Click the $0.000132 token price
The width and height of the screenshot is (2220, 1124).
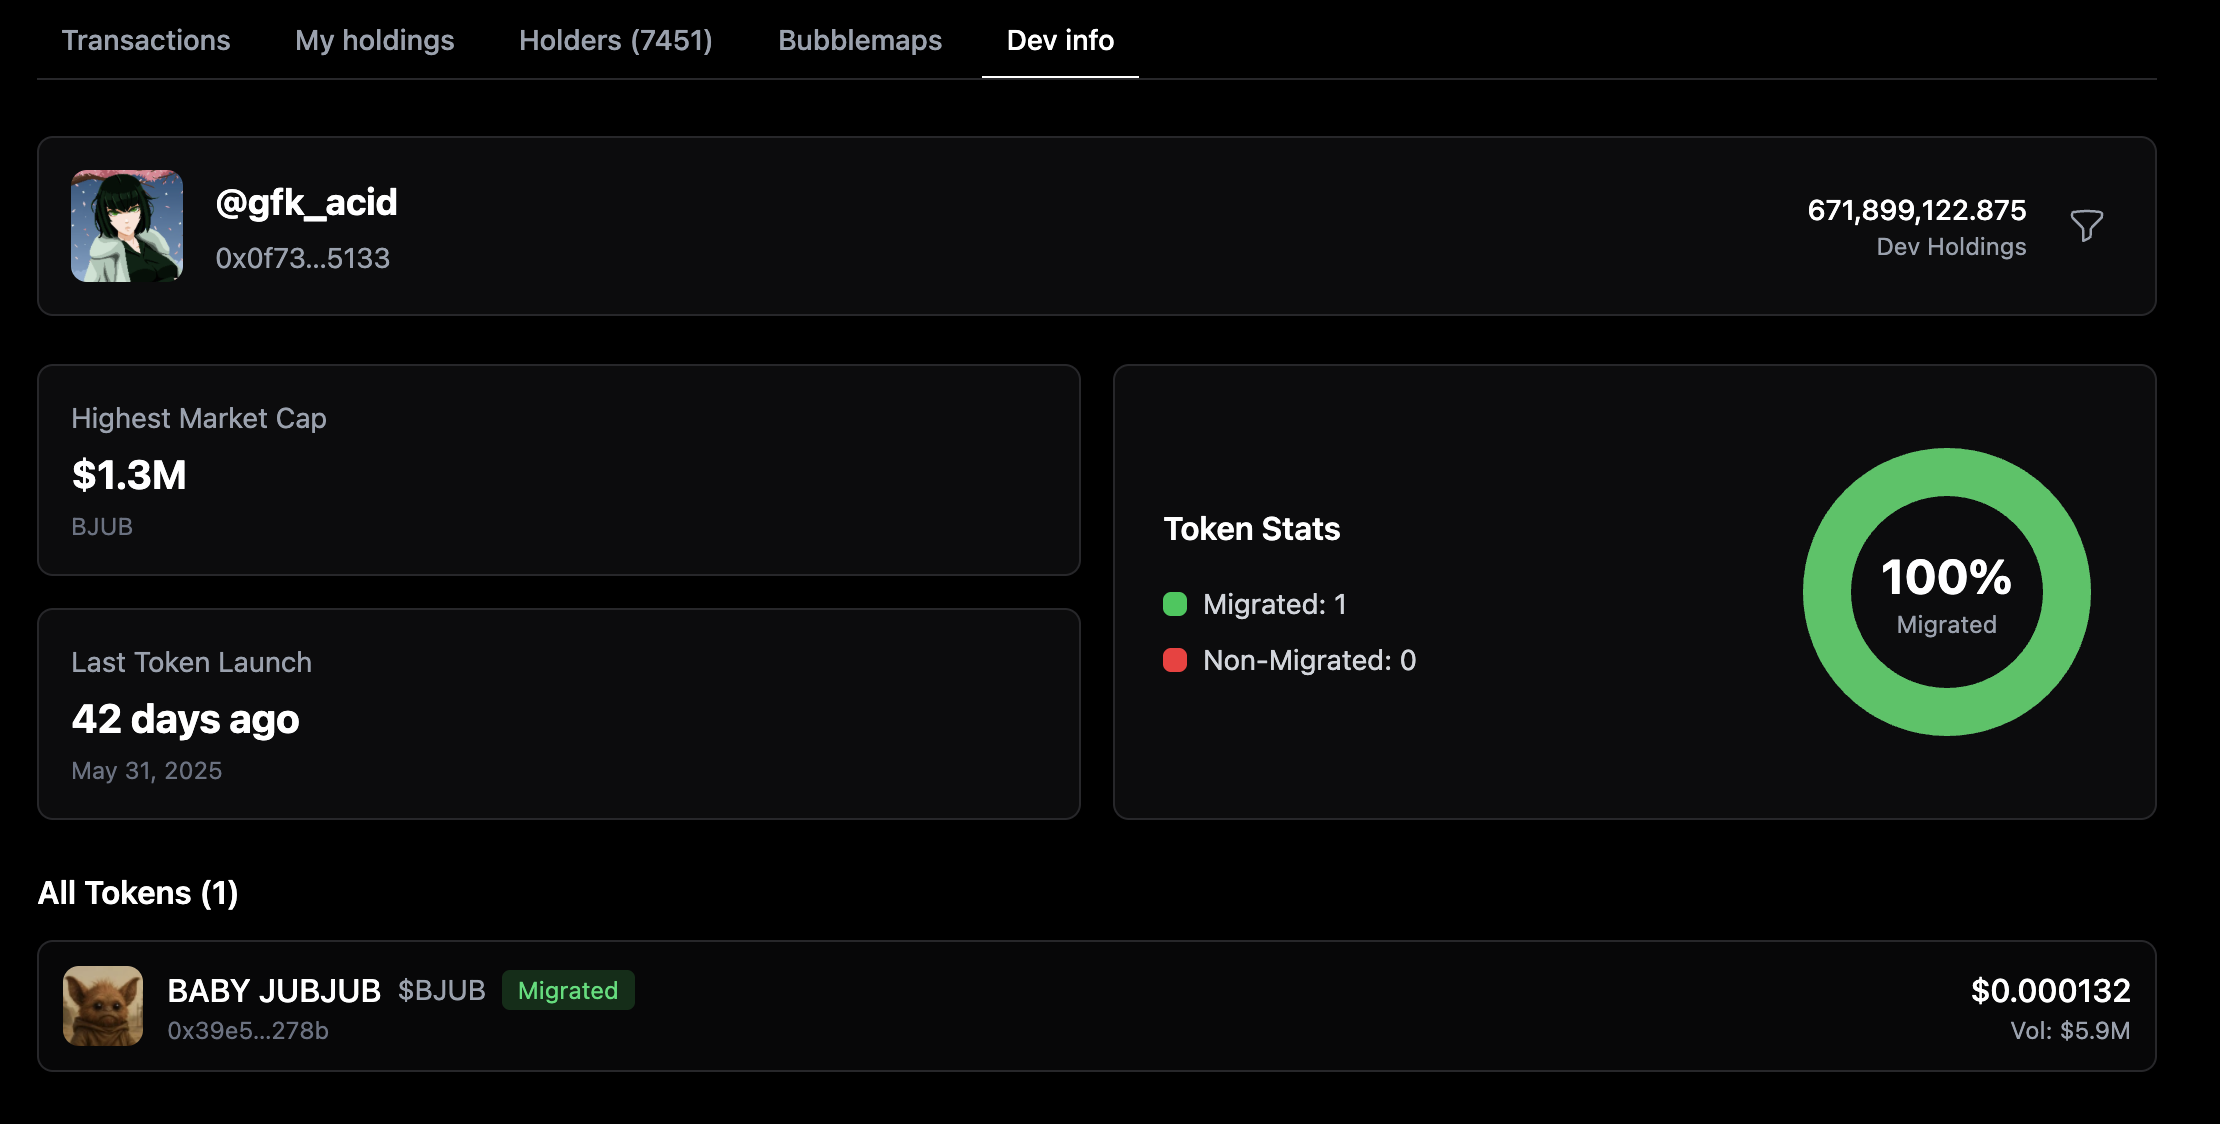[2050, 990]
